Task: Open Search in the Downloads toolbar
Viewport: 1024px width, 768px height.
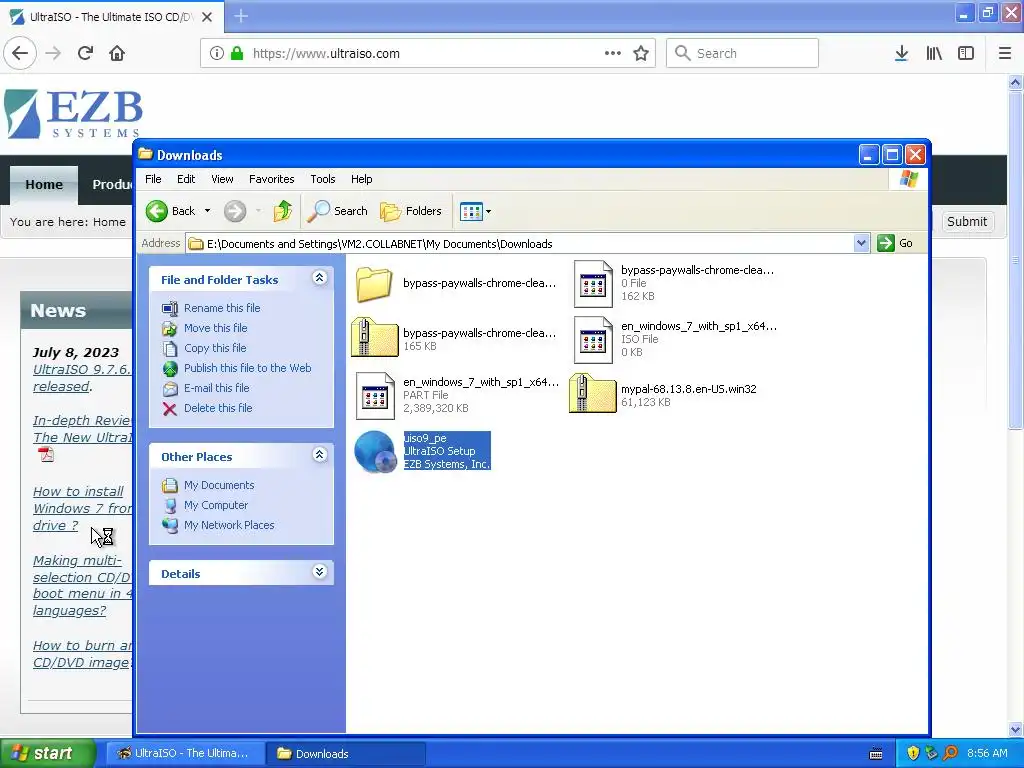Action: (x=338, y=211)
